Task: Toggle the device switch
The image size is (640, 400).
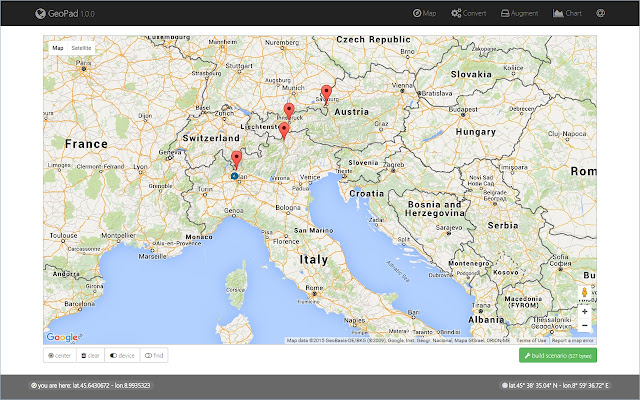Action: pos(122,356)
